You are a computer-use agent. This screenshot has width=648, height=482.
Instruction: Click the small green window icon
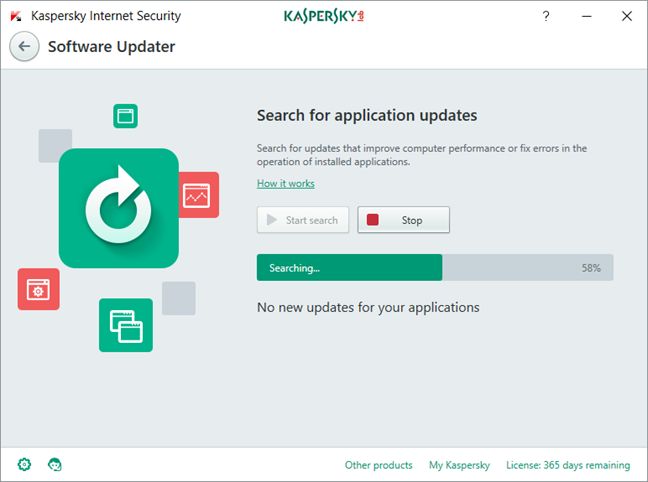(126, 116)
